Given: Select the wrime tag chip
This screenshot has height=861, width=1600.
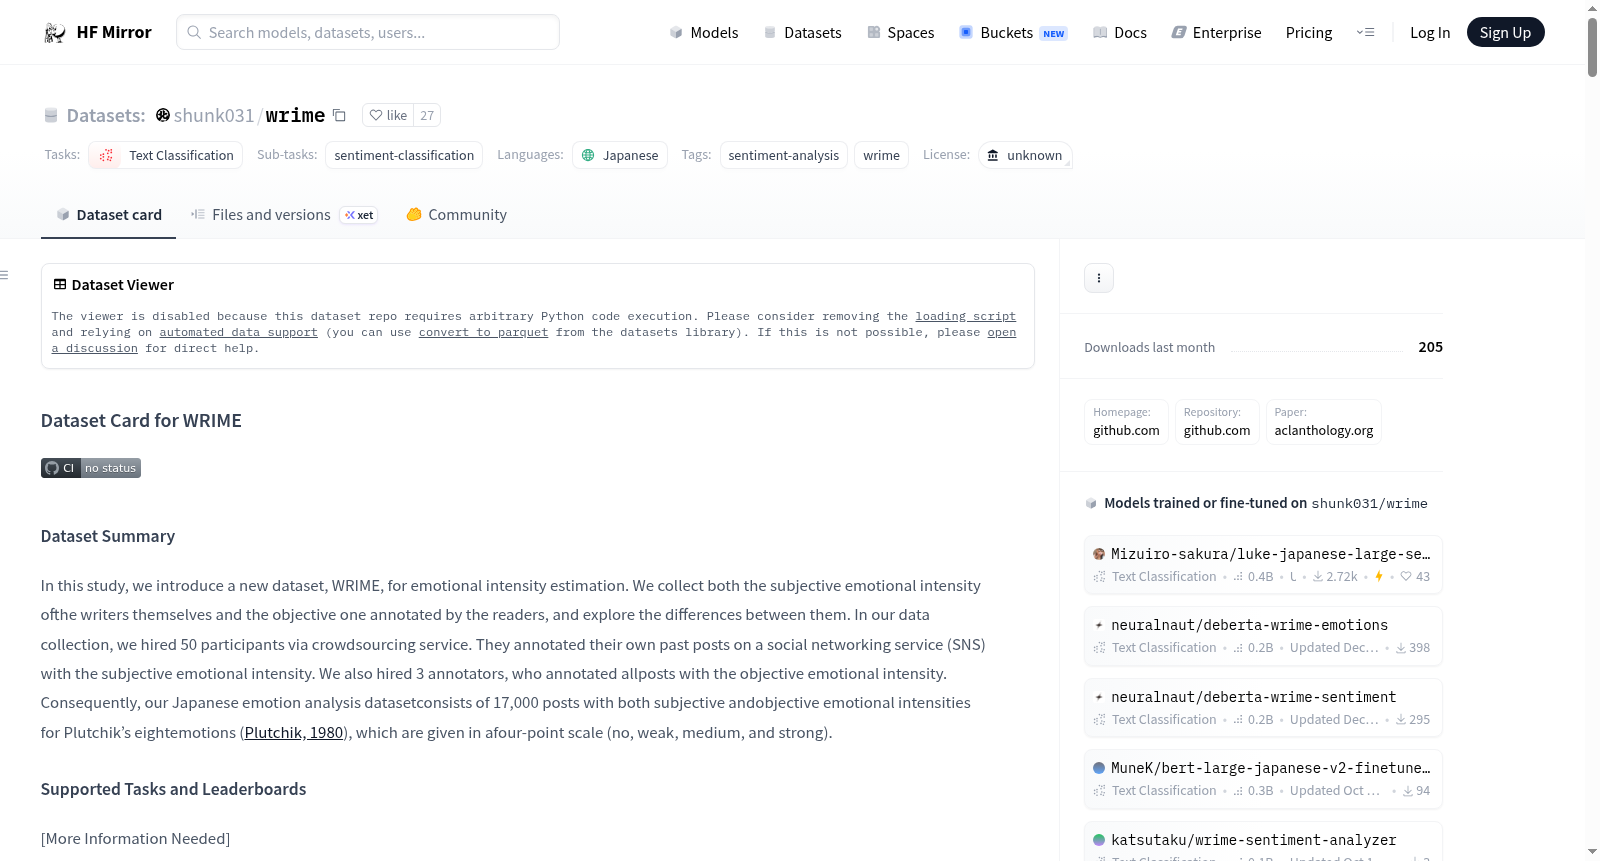Looking at the screenshot, I should pyautogui.click(x=881, y=155).
